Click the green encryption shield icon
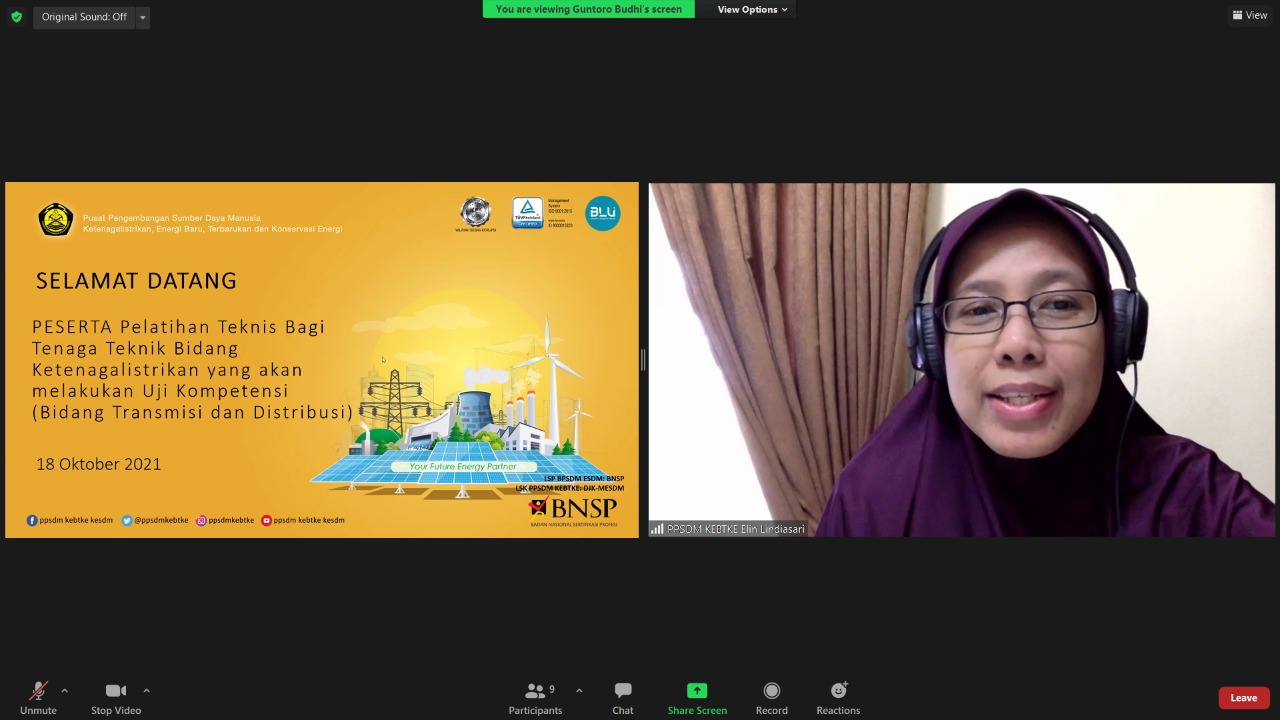The width and height of the screenshot is (1280, 720). (16, 17)
